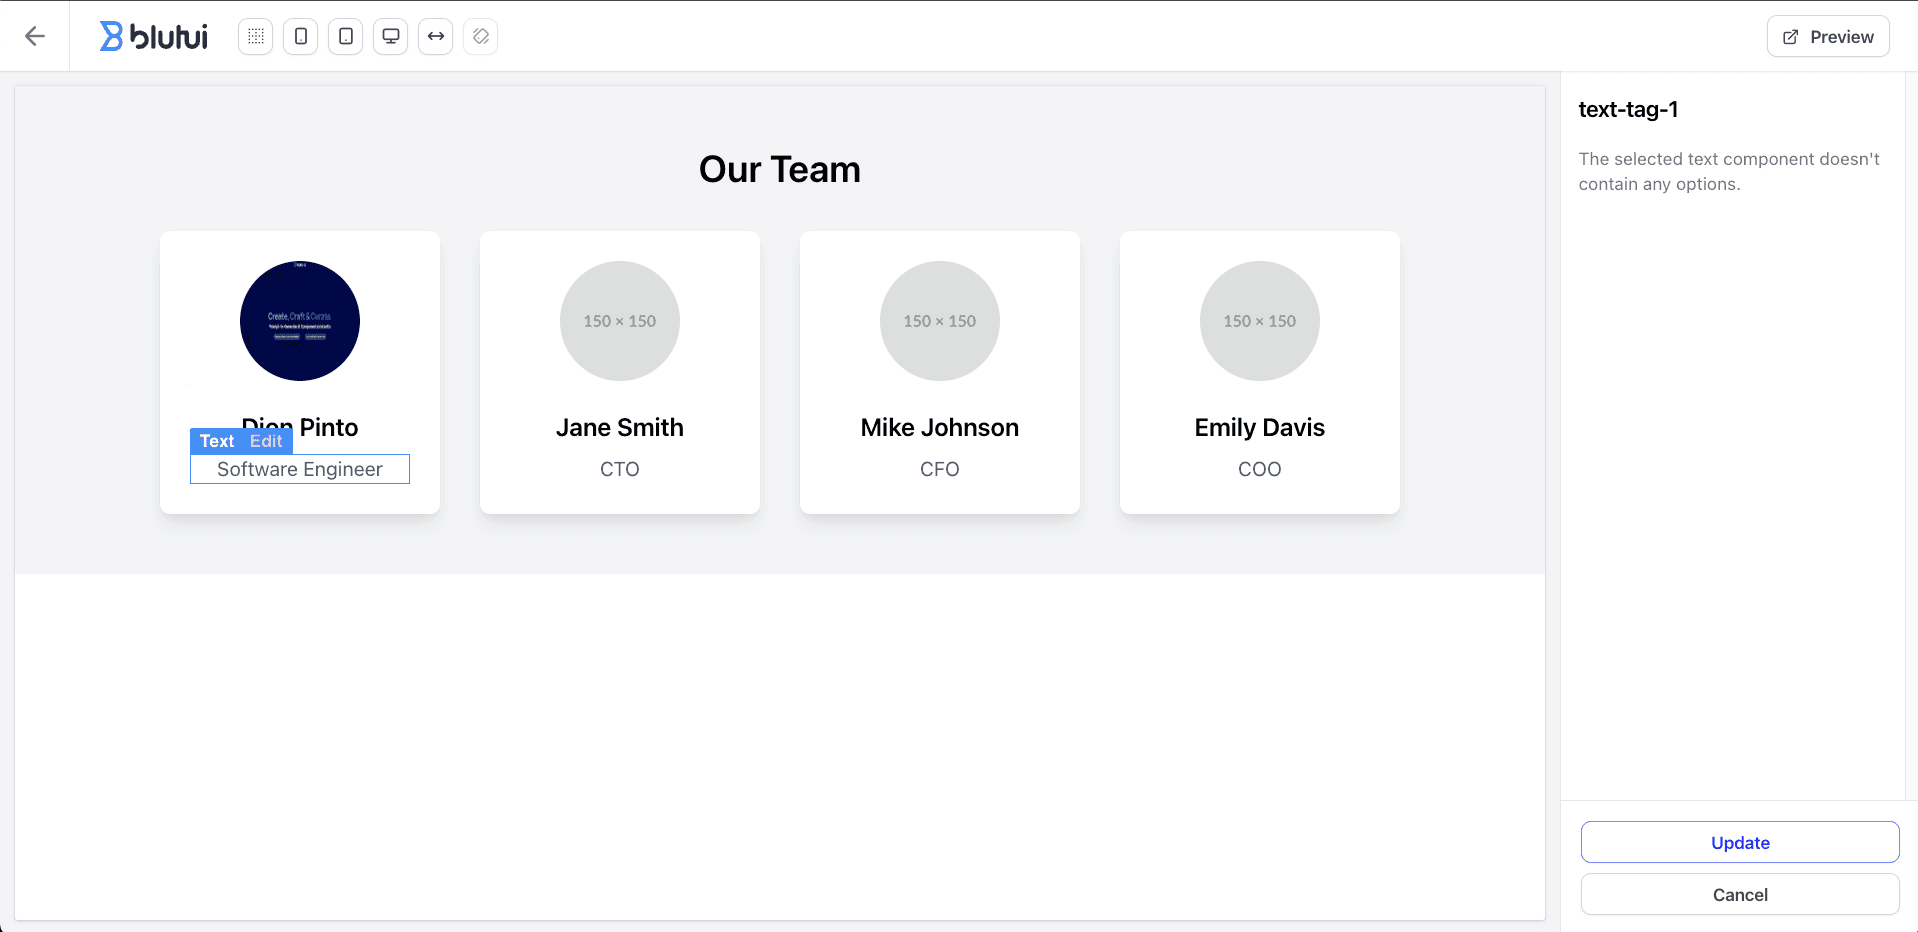
Task: Click the back arrow icon
Action: [35, 37]
